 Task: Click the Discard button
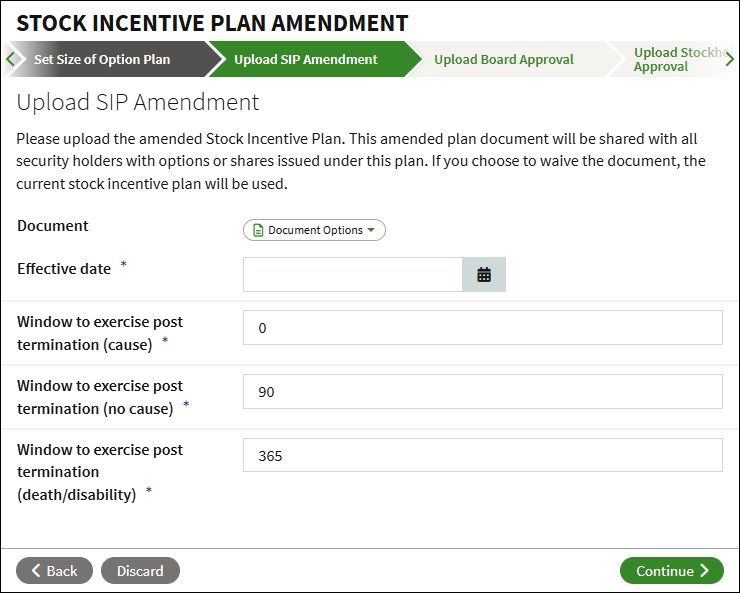click(x=140, y=571)
